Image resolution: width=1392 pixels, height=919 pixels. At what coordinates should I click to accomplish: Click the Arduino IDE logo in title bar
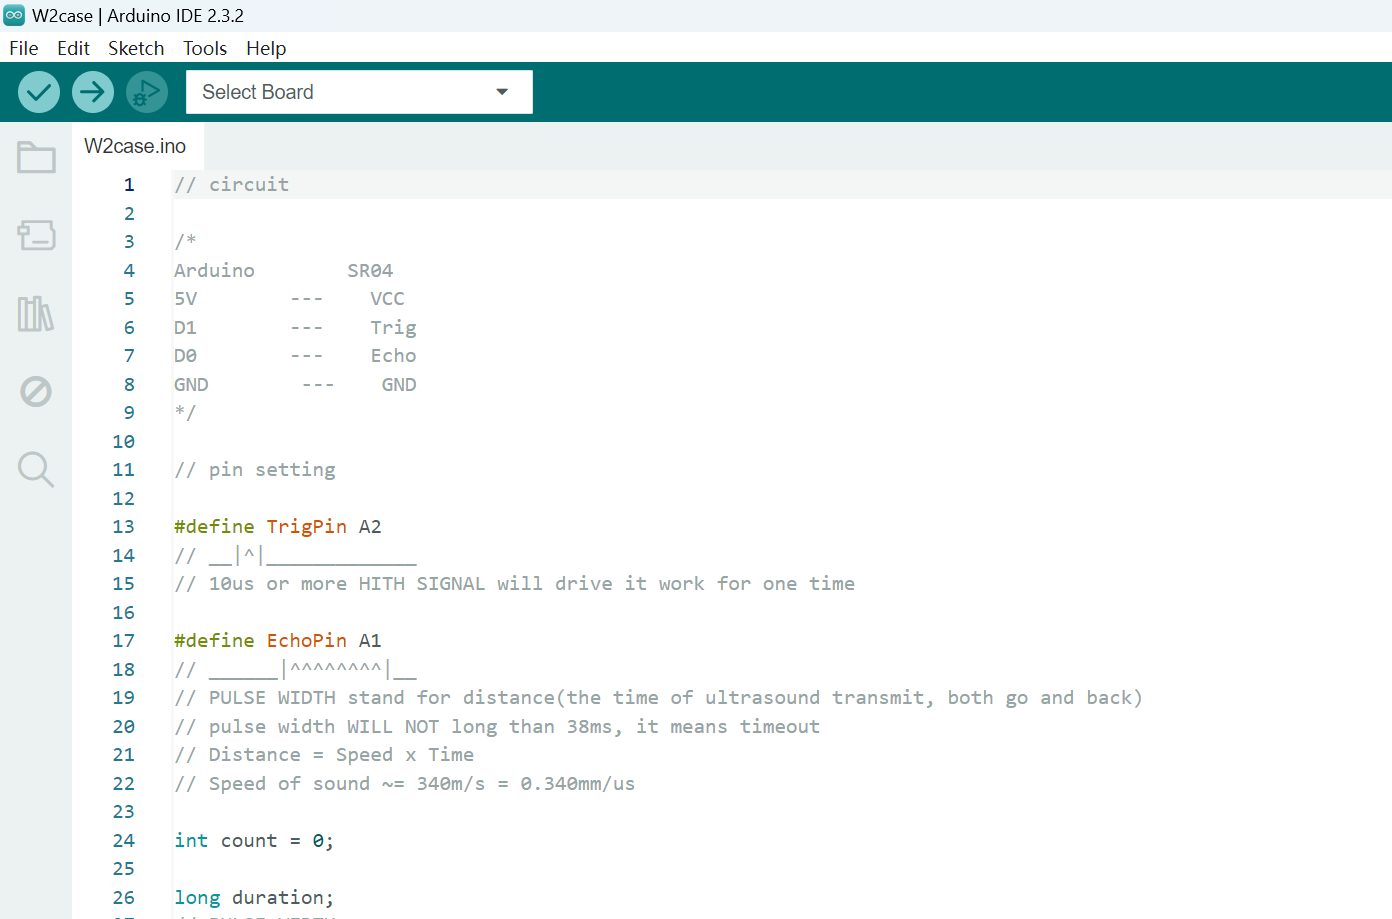14,15
